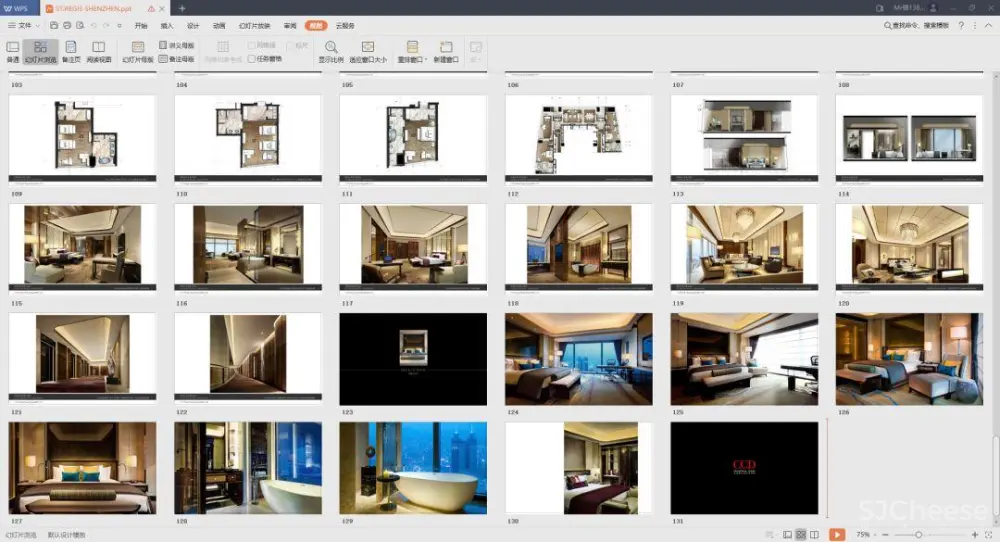
Task: Switch to Normal (普通) view icon
Action: pos(13,51)
